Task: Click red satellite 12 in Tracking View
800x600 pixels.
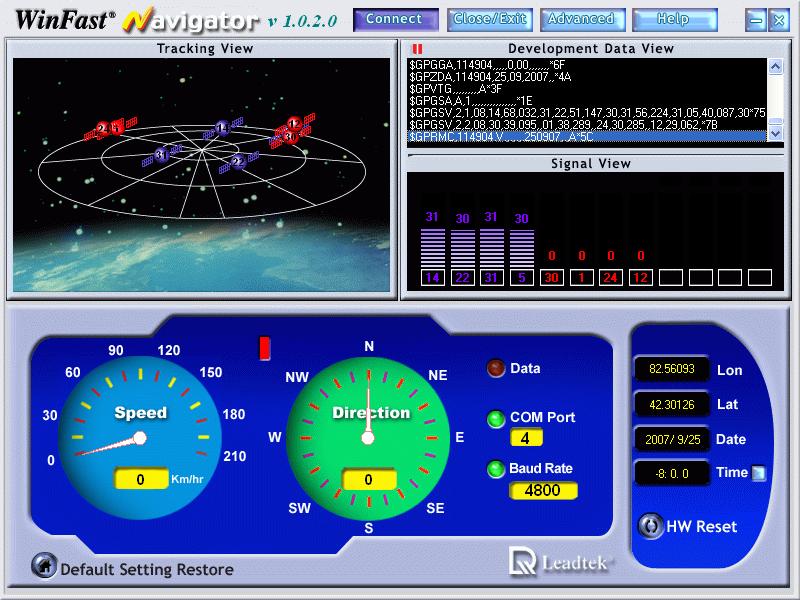Action: [x=295, y=123]
